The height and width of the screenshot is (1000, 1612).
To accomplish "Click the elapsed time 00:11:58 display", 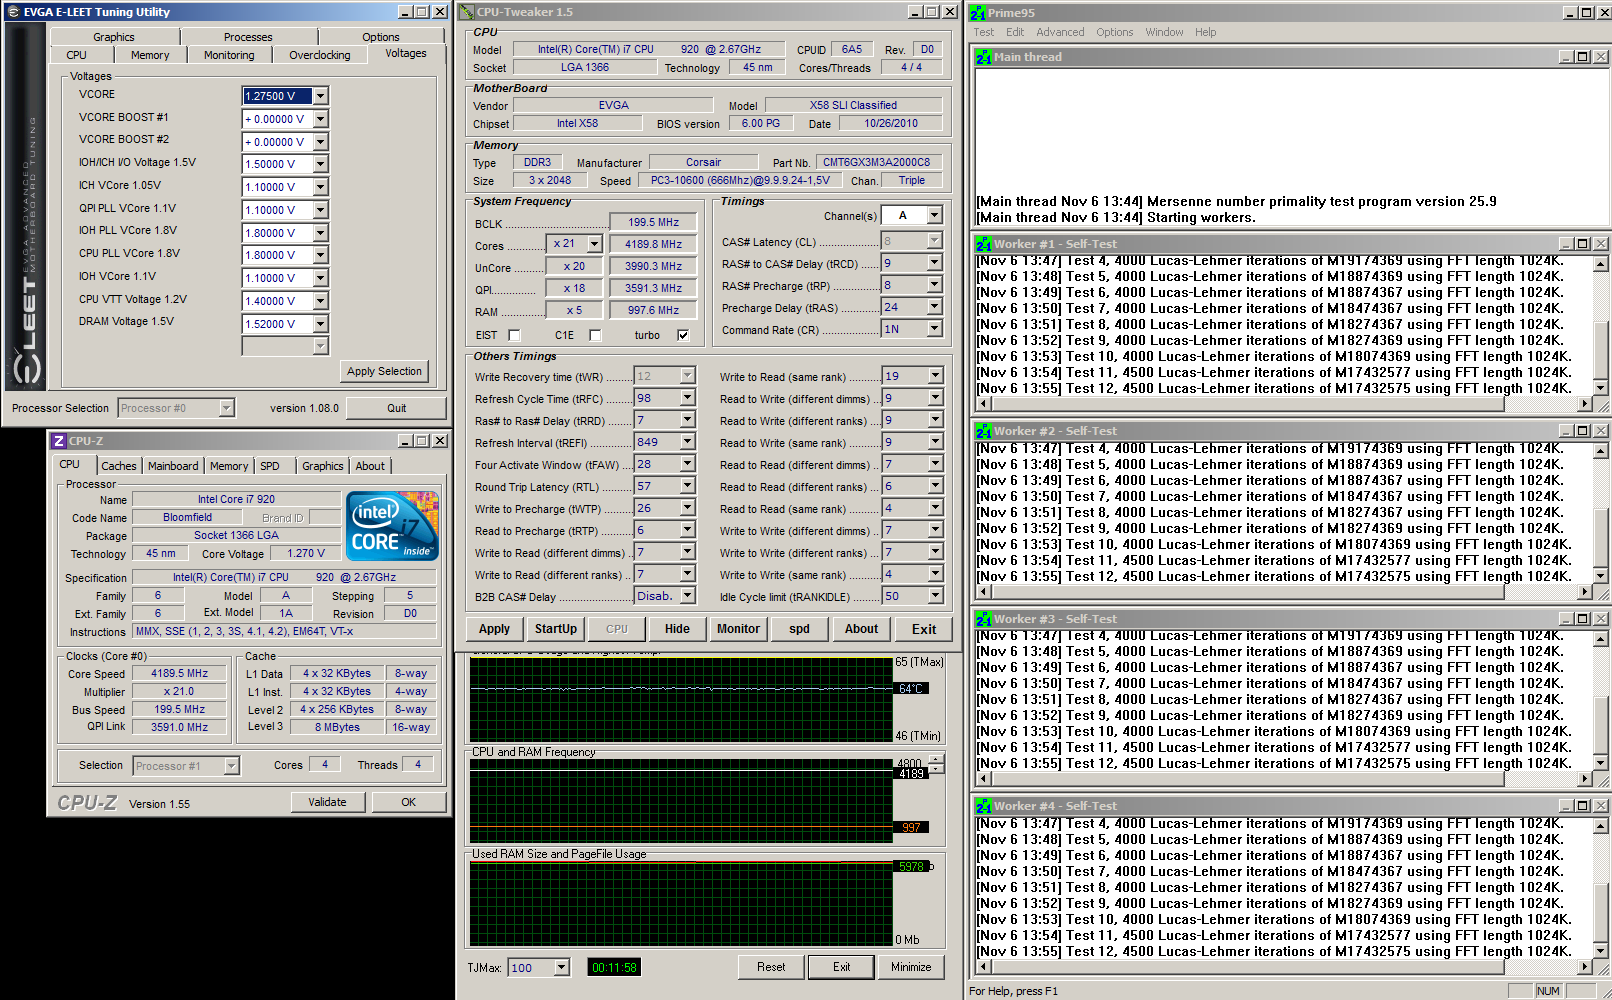I will [613, 967].
